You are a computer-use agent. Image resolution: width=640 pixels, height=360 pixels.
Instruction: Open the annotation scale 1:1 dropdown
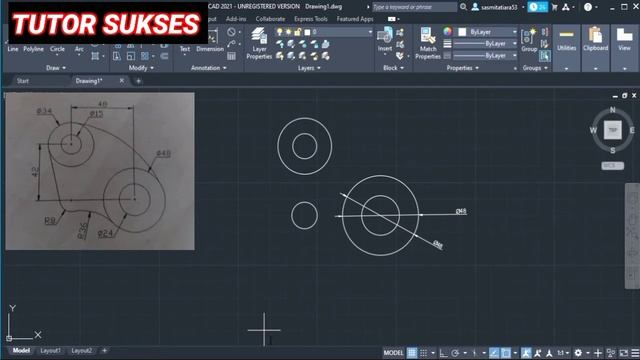pyautogui.click(x=564, y=353)
